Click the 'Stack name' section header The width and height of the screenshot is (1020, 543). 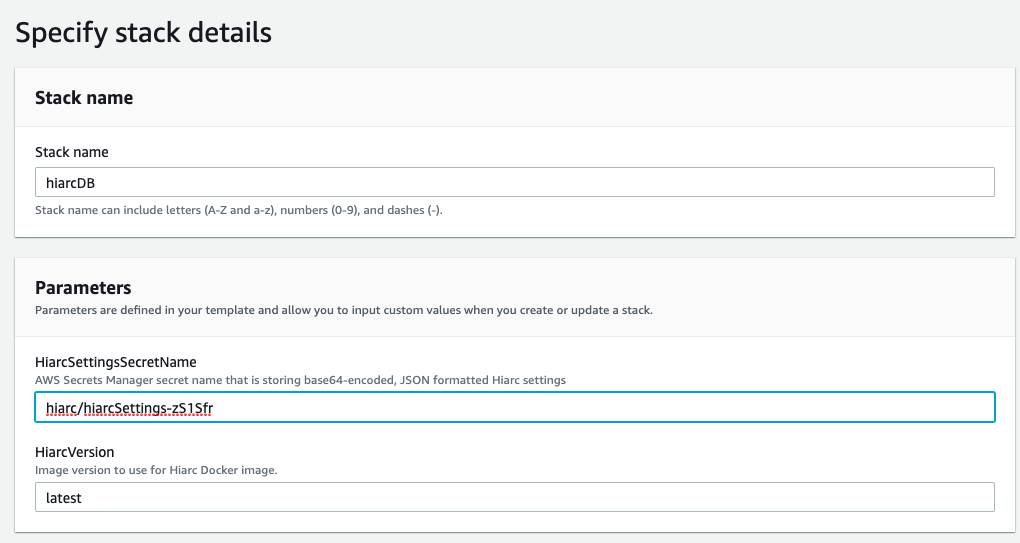tap(84, 98)
